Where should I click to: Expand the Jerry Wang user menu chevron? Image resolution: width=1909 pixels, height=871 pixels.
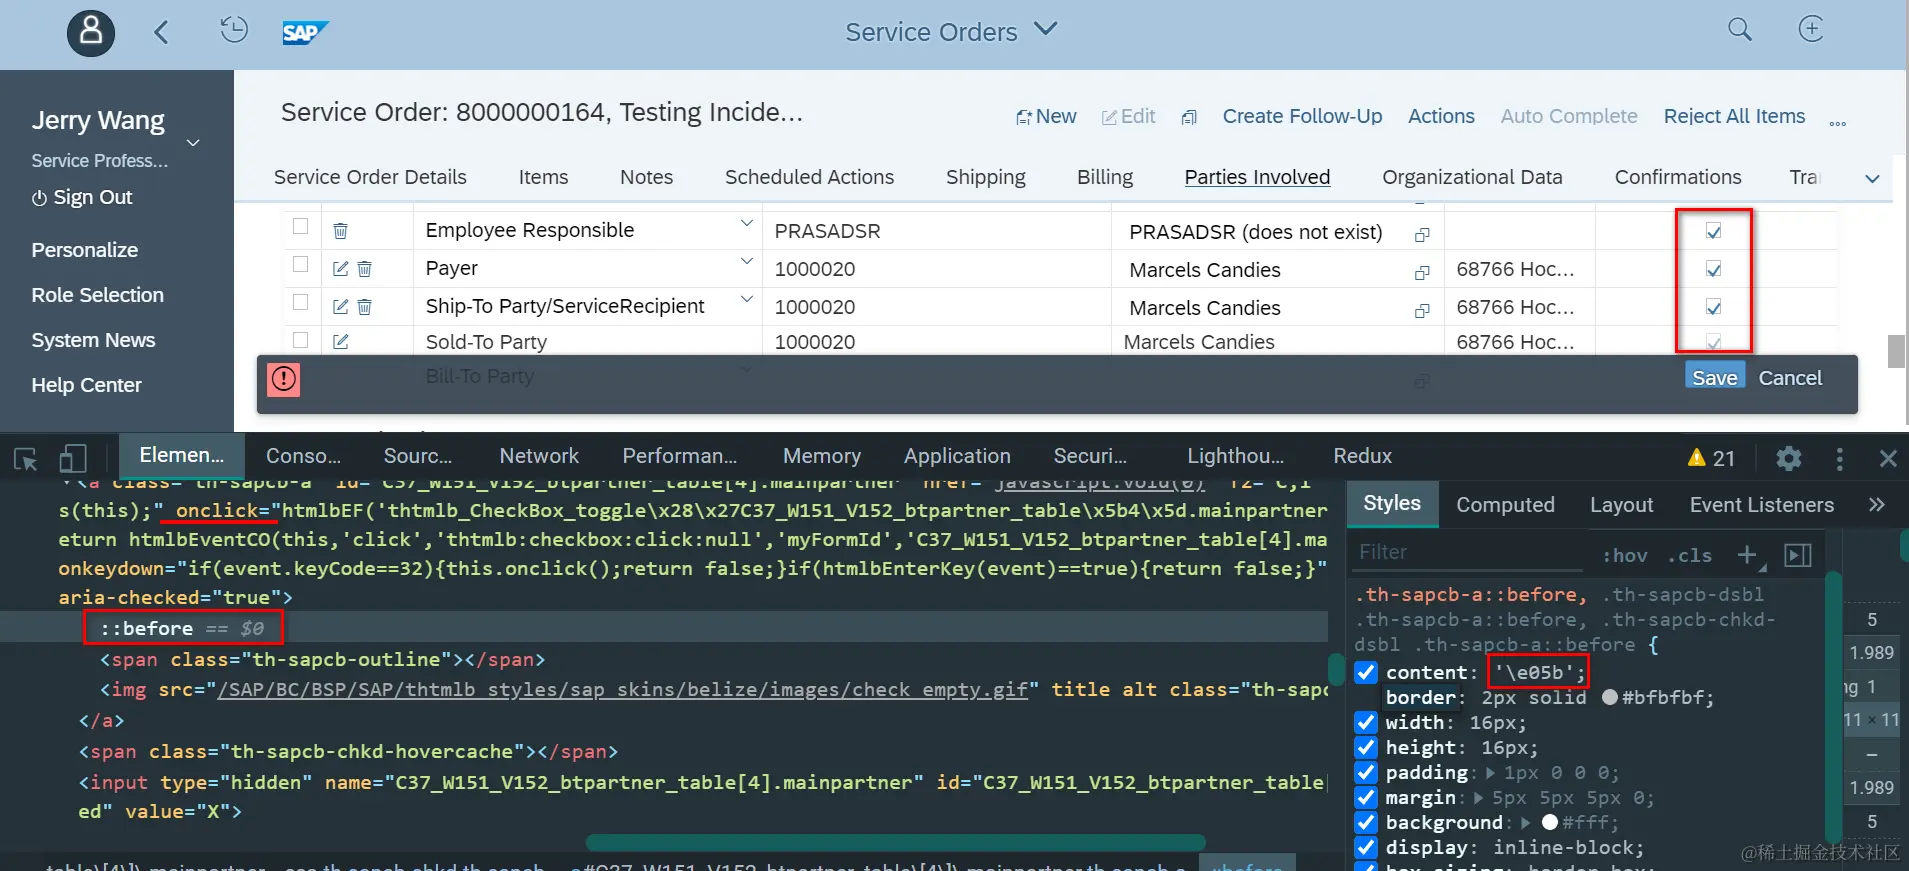point(193,143)
